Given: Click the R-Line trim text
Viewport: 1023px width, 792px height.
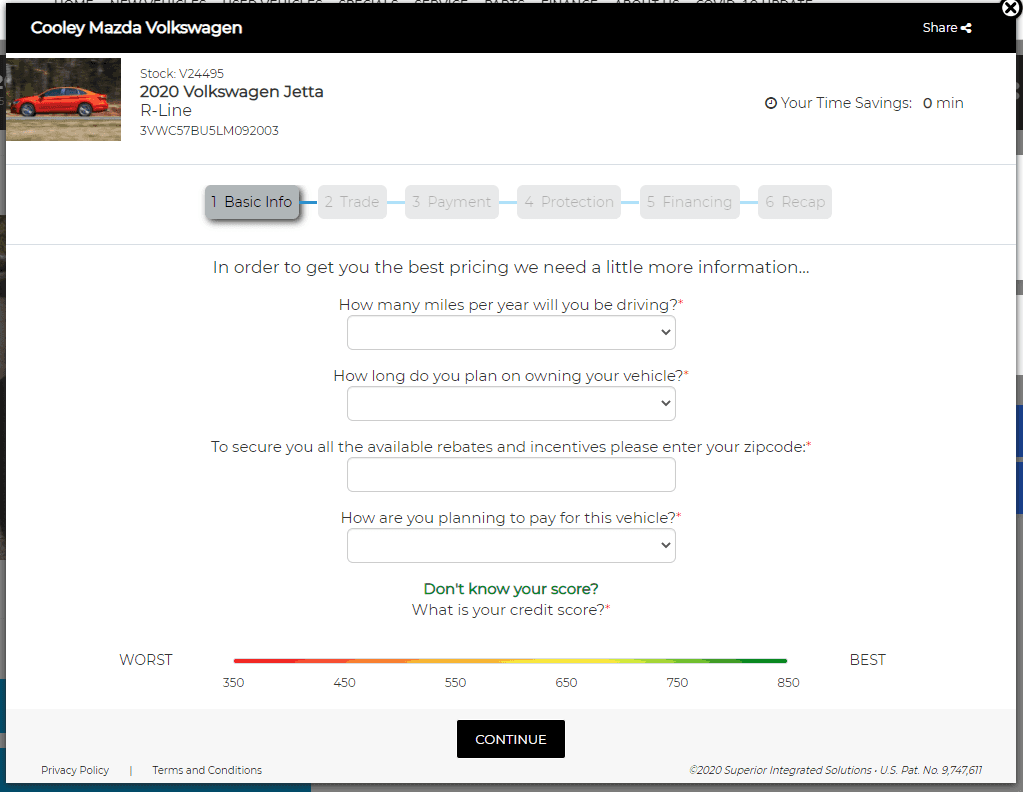Looking at the screenshot, I should tap(166, 111).
